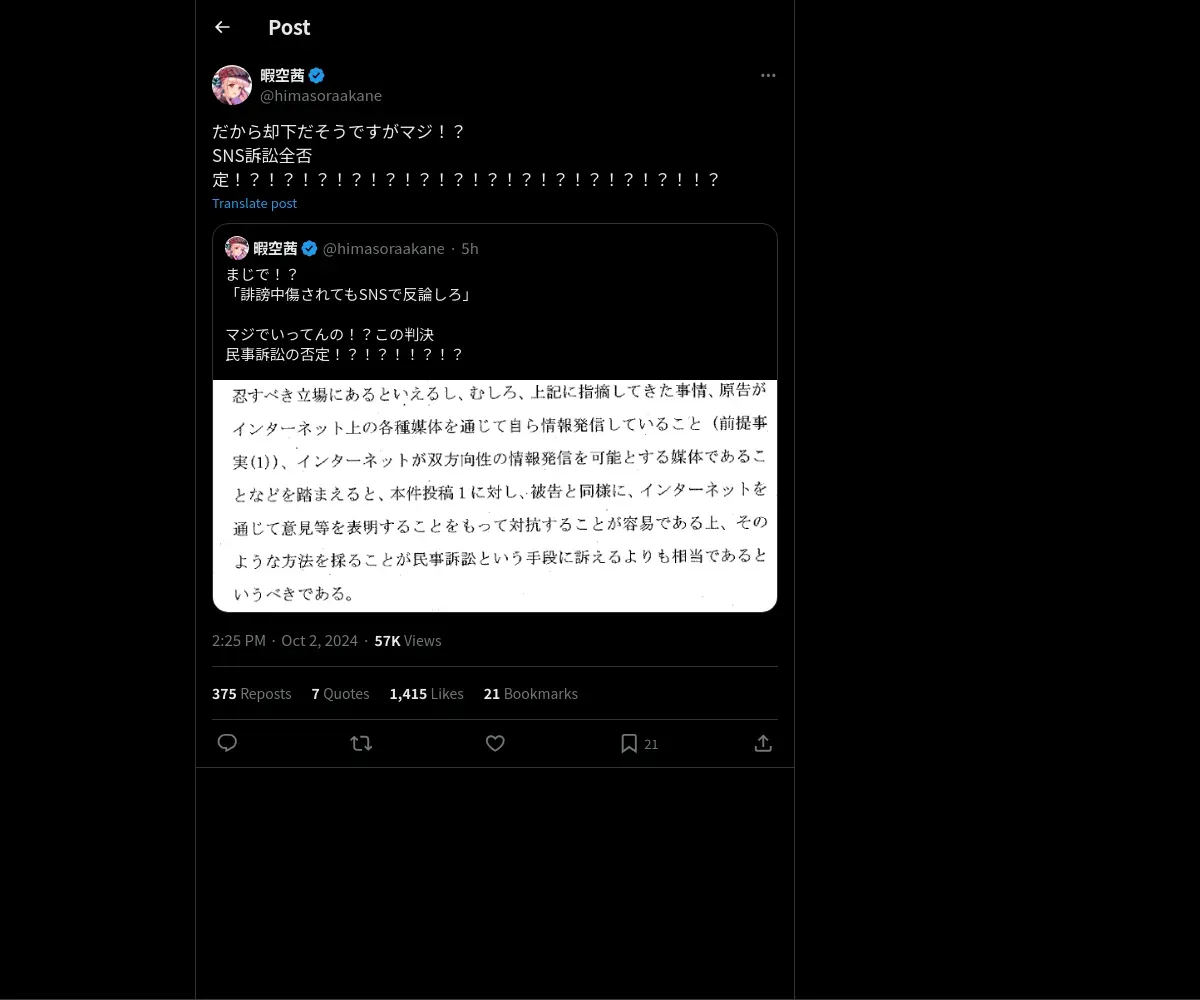
Task: Click the reply speech bubble icon
Action: pos(227,743)
